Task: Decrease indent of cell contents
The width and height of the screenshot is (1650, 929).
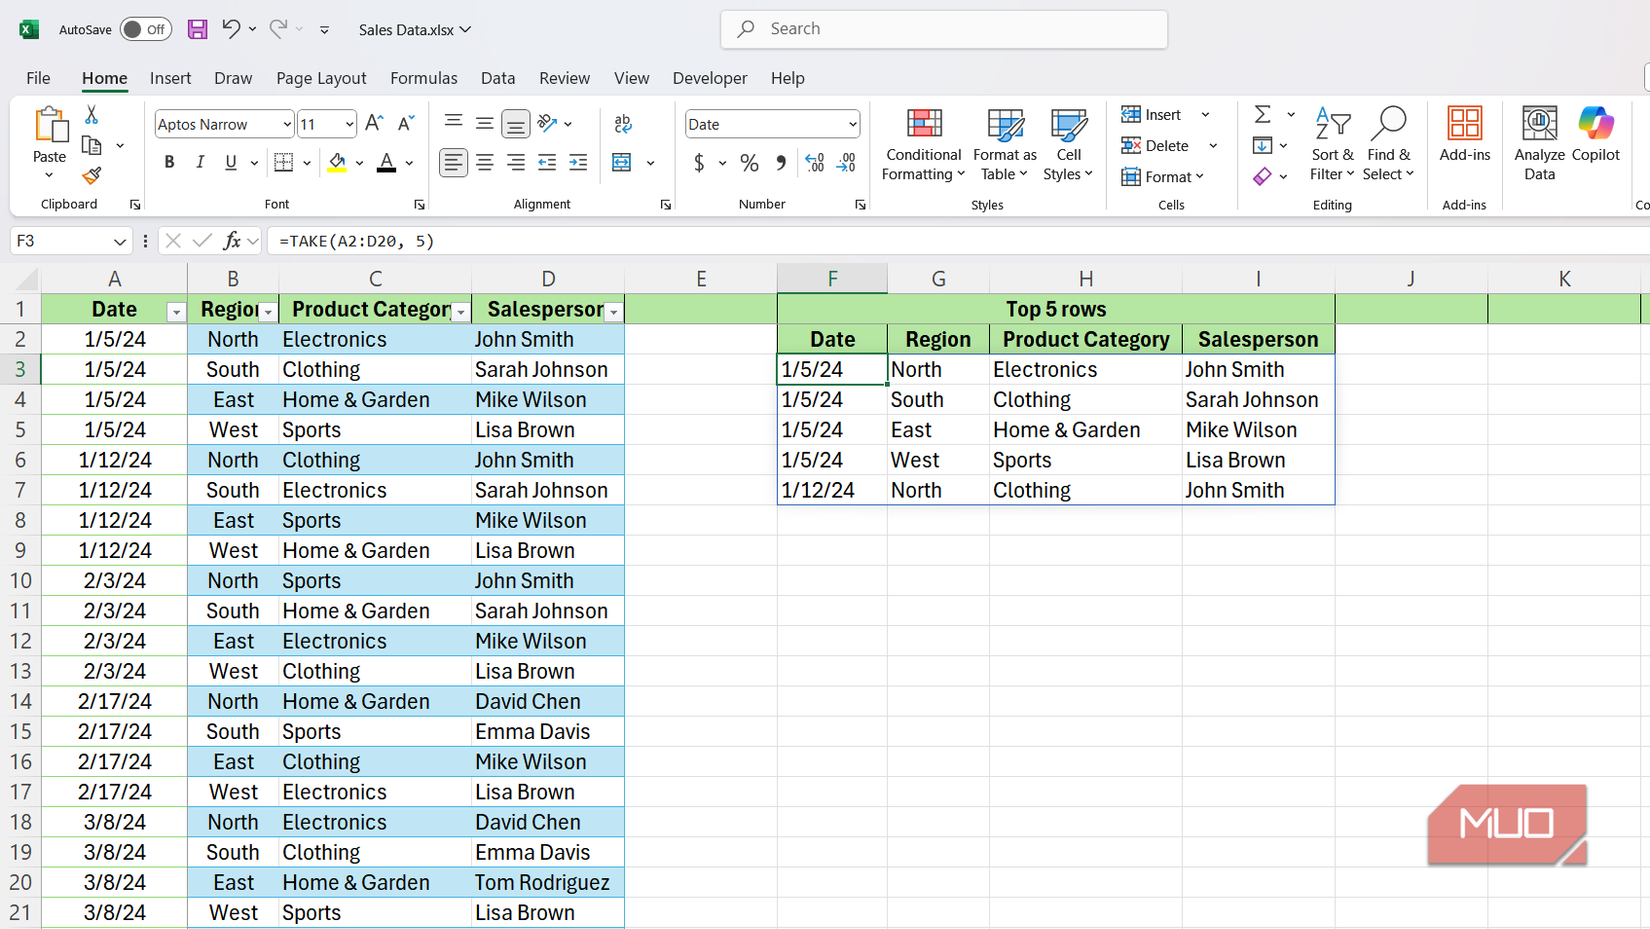Action: tap(547, 162)
